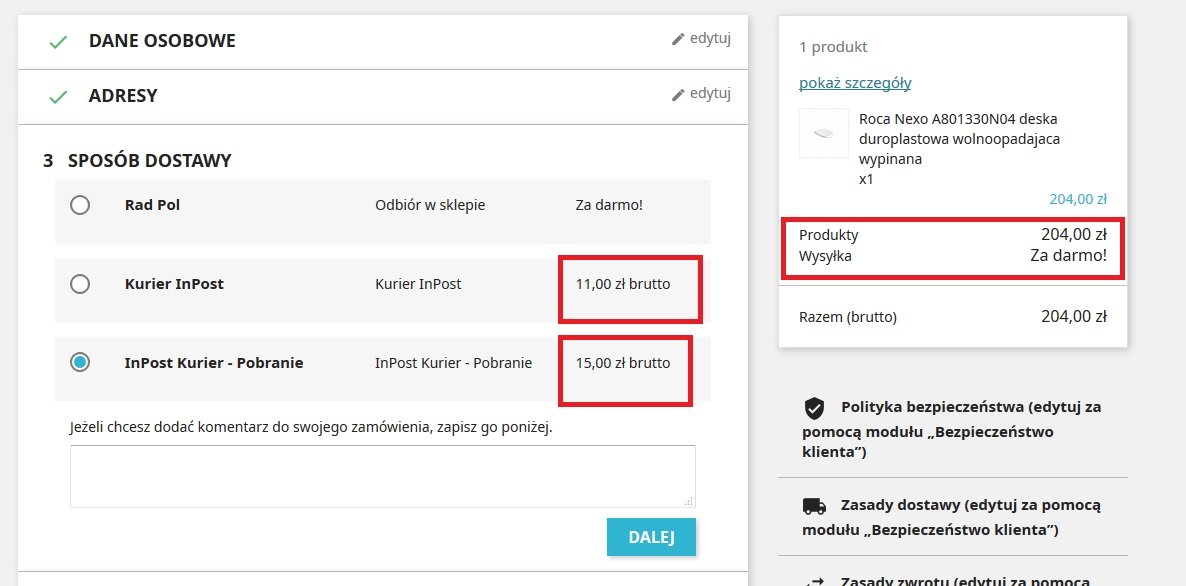The height and width of the screenshot is (586, 1186).
Task: Click the green checkmark next to Adresy
Action: click(x=58, y=97)
